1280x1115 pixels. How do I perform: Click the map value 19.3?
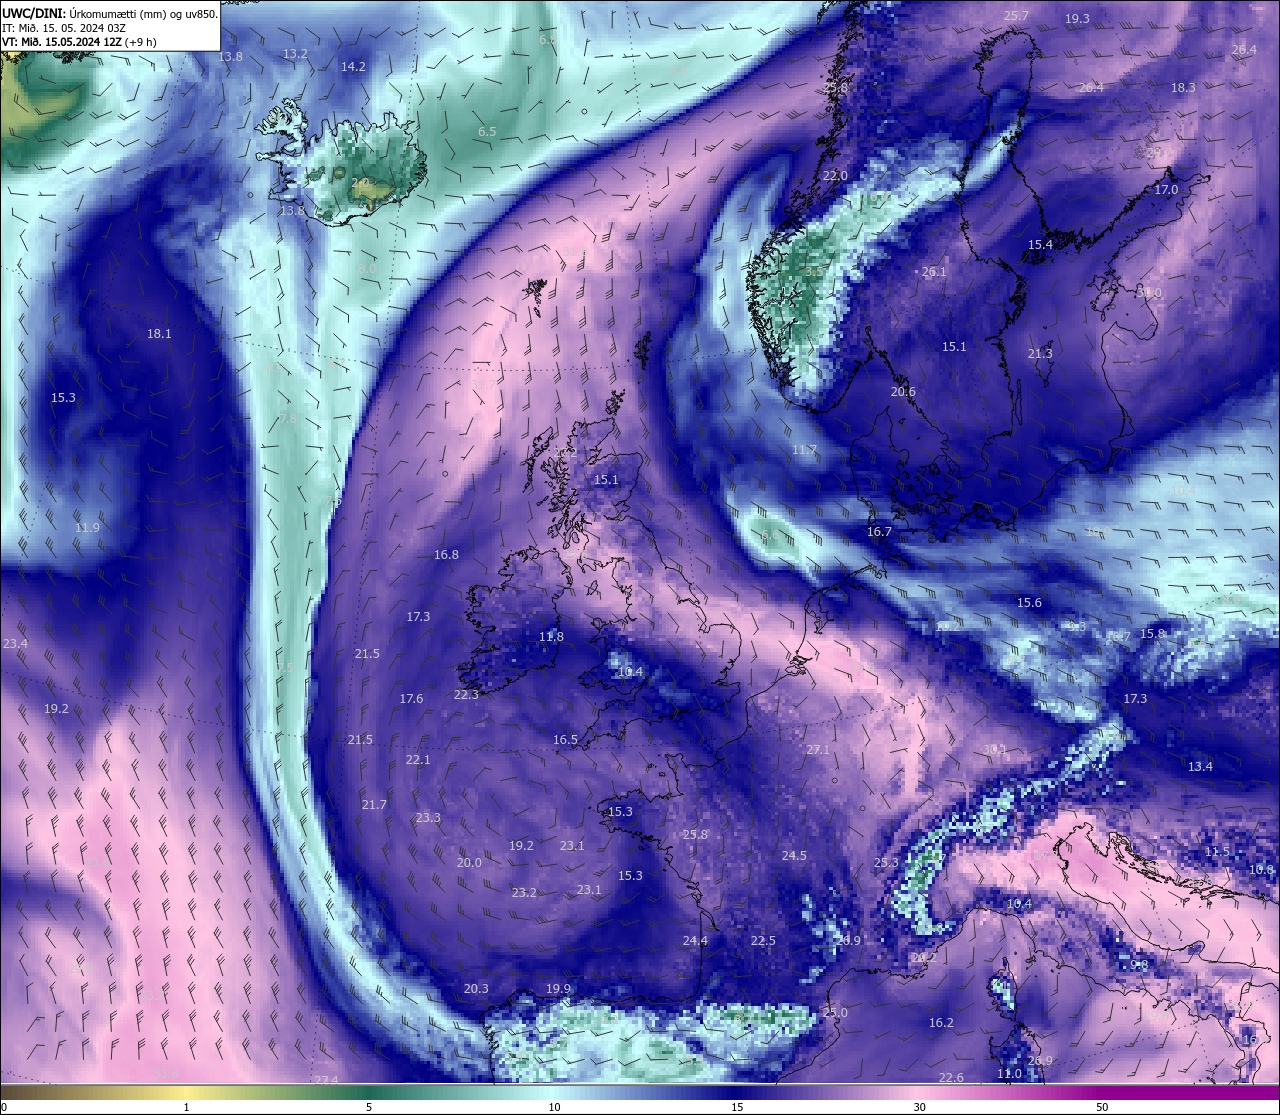(x=1077, y=19)
